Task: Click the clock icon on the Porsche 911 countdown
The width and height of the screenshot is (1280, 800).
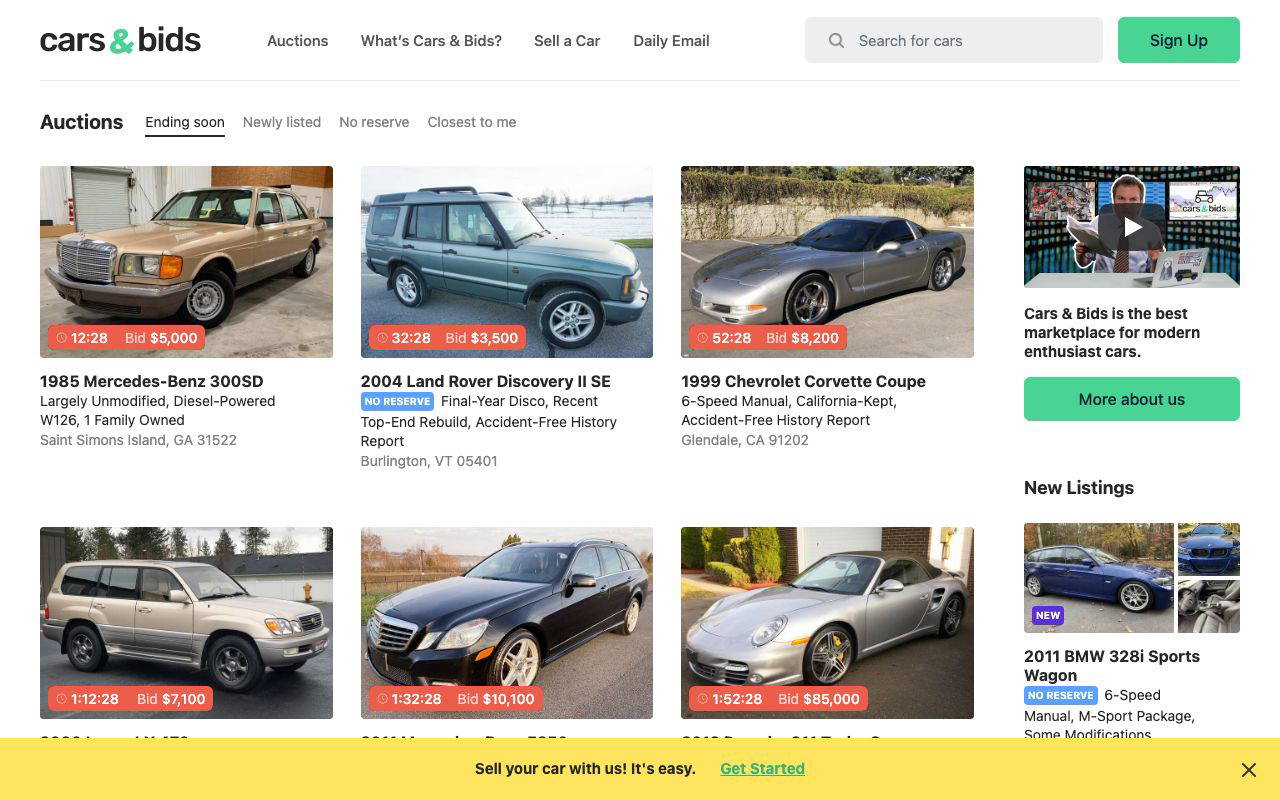Action: pyautogui.click(x=702, y=699)
